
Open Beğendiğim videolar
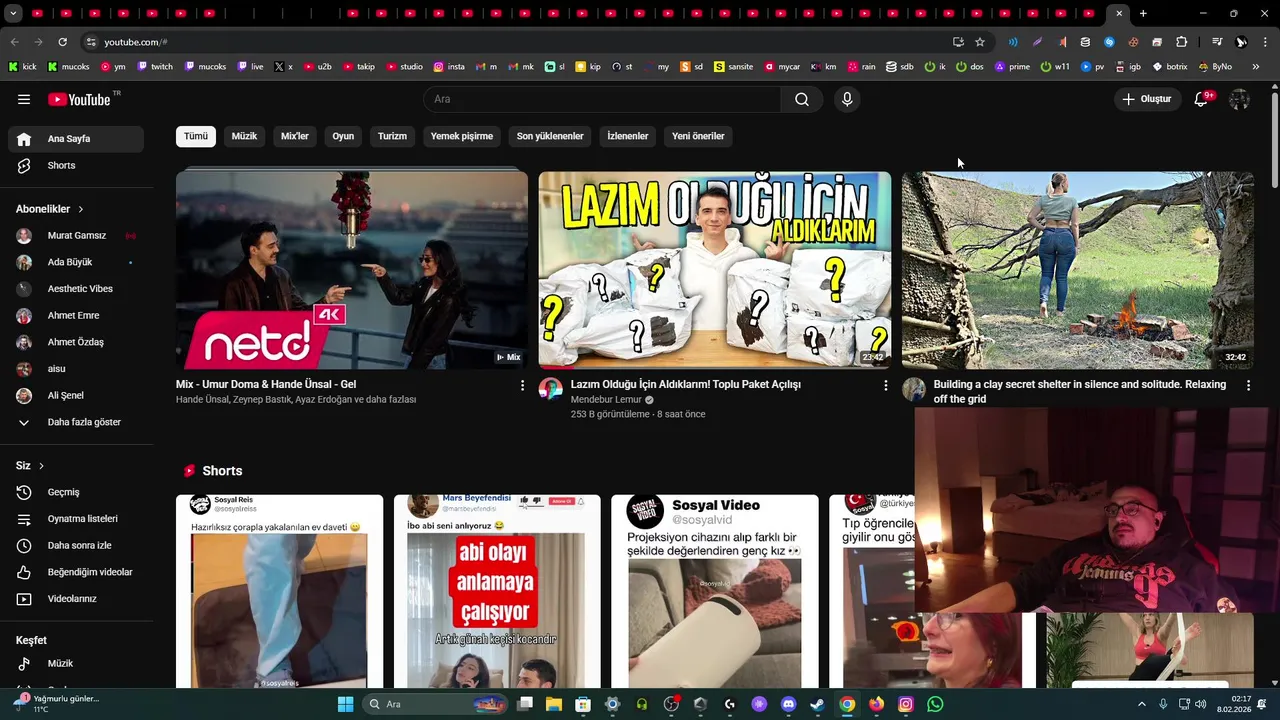[x=76, y=572]
